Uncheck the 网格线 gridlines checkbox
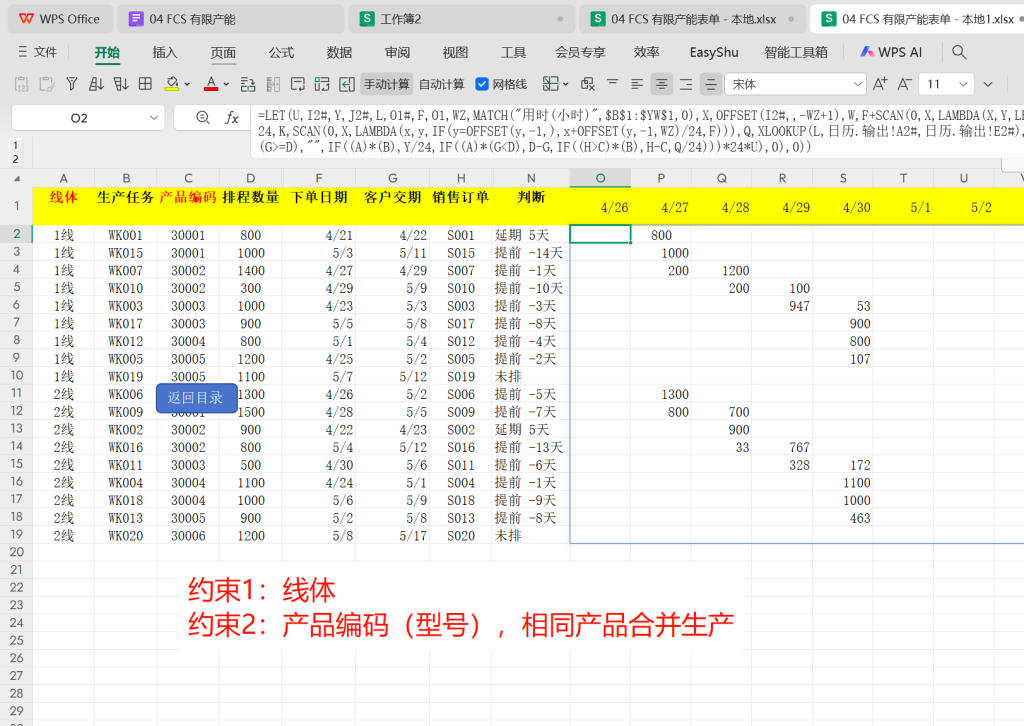This screenshot has height=726, width=1024. pyautogui.click(x=482, y=84)
